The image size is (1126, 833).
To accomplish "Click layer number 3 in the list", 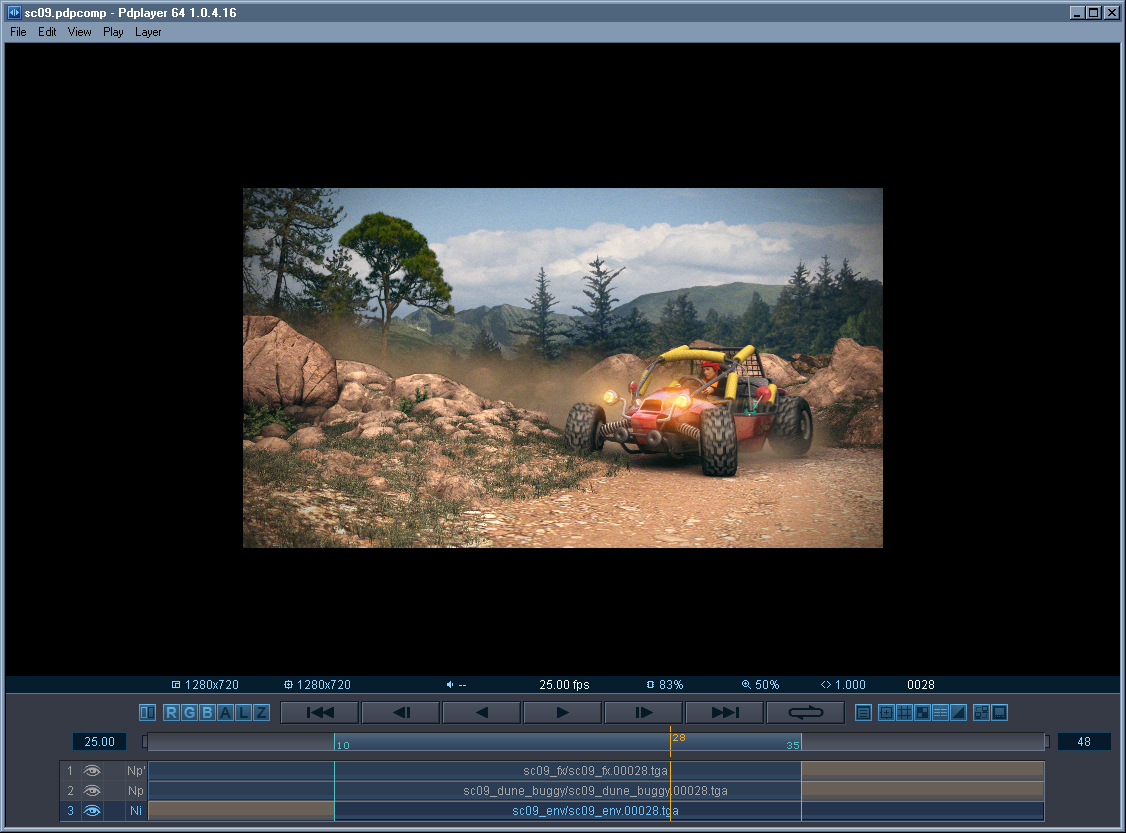I will click(x=70, y=811).
